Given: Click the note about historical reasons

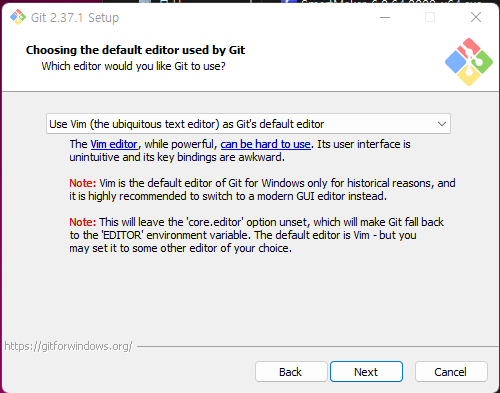Looking at the screenshot, I should point(262,189).
